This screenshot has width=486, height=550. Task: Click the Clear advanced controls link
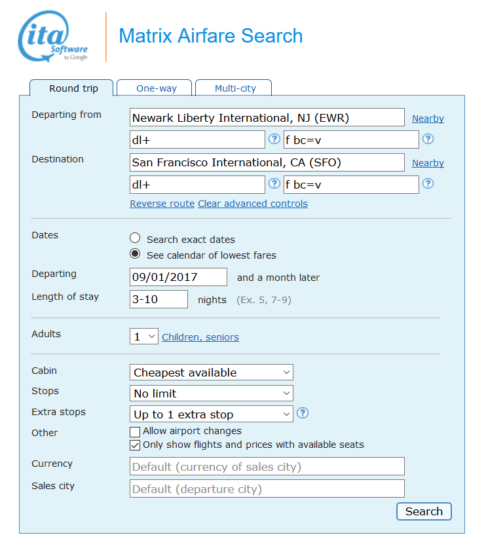pos(253,203)
